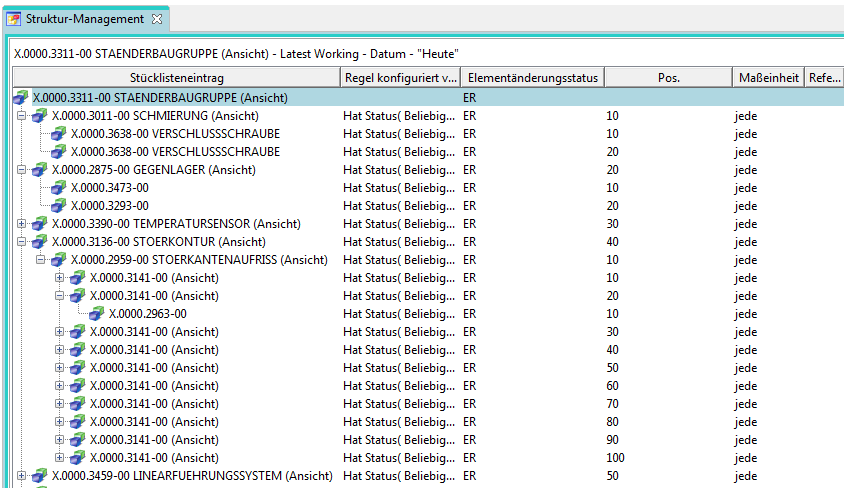Image resolution: width=844 pixels, height=488 pixels.
Task: Collapse the SCHMIERUNG tree node
Action: [x=22, y=116]
